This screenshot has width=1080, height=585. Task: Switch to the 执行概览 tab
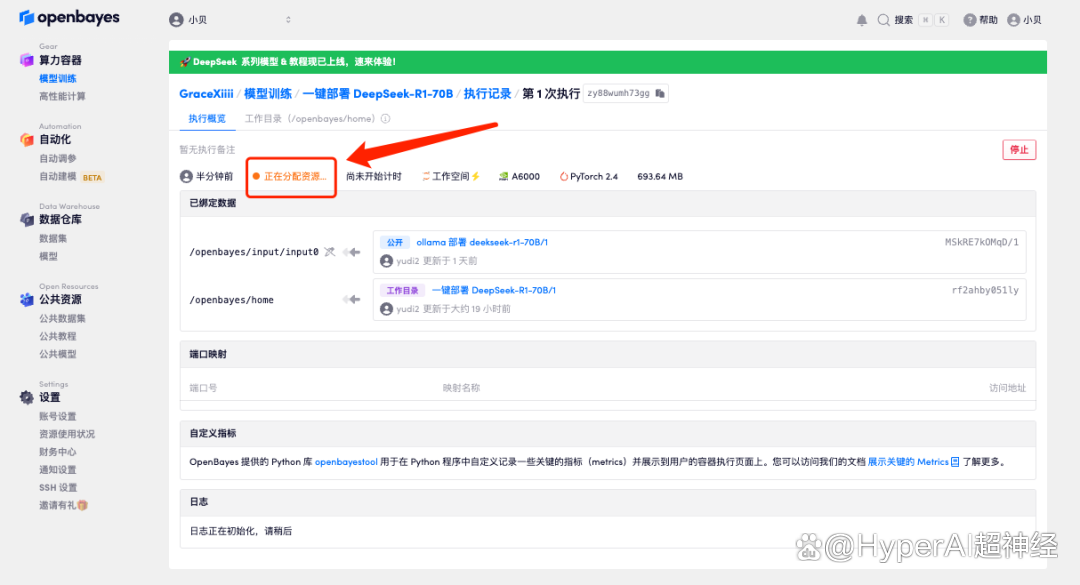pyautogui.click(x=208, y=119)
